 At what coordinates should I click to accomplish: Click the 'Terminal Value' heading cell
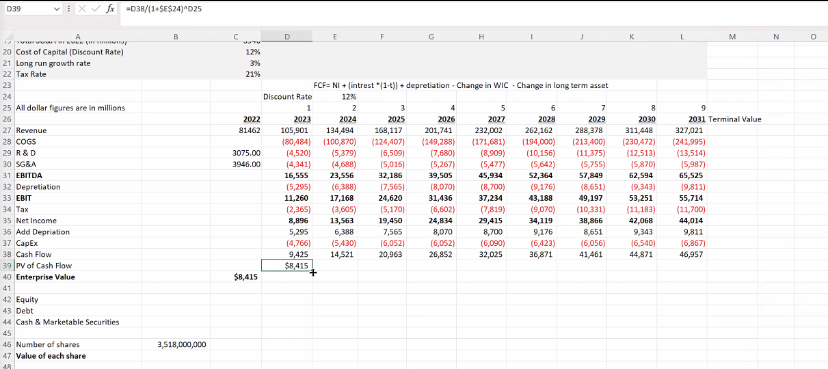(x=732, y=119)
